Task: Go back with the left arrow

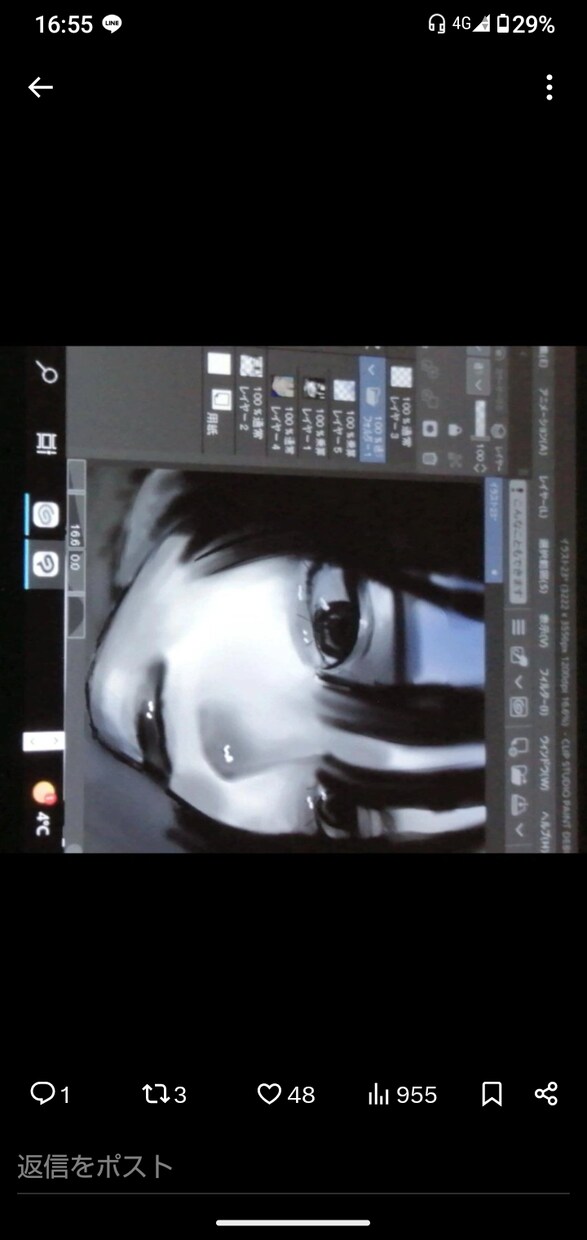Action: click(x=40, y=88)
